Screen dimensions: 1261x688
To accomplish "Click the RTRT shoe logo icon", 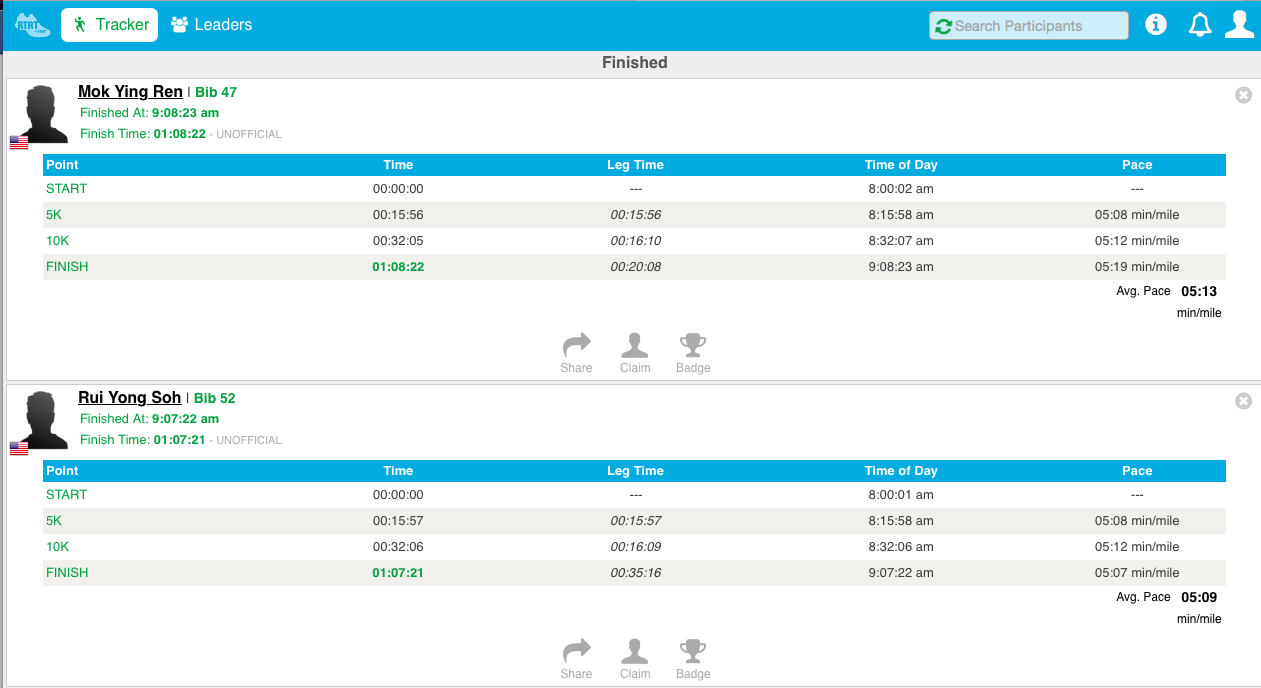I will (32, 25).
